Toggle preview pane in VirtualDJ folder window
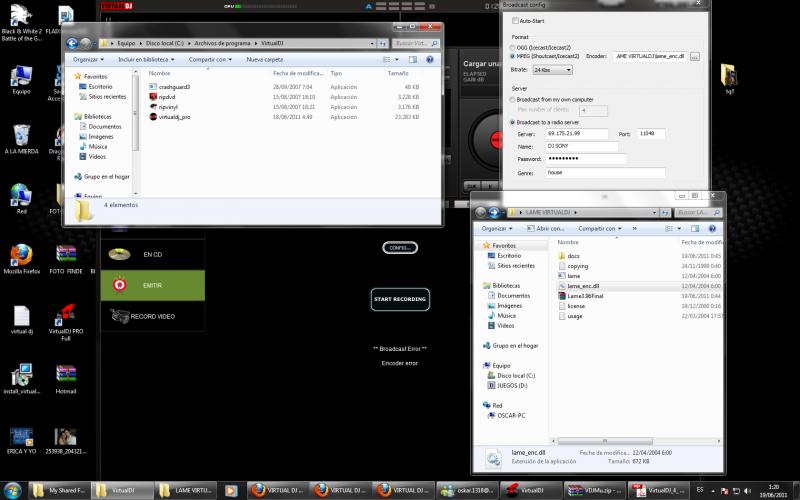This screenshot has height=500, width=800. click(x=413, y=60)
